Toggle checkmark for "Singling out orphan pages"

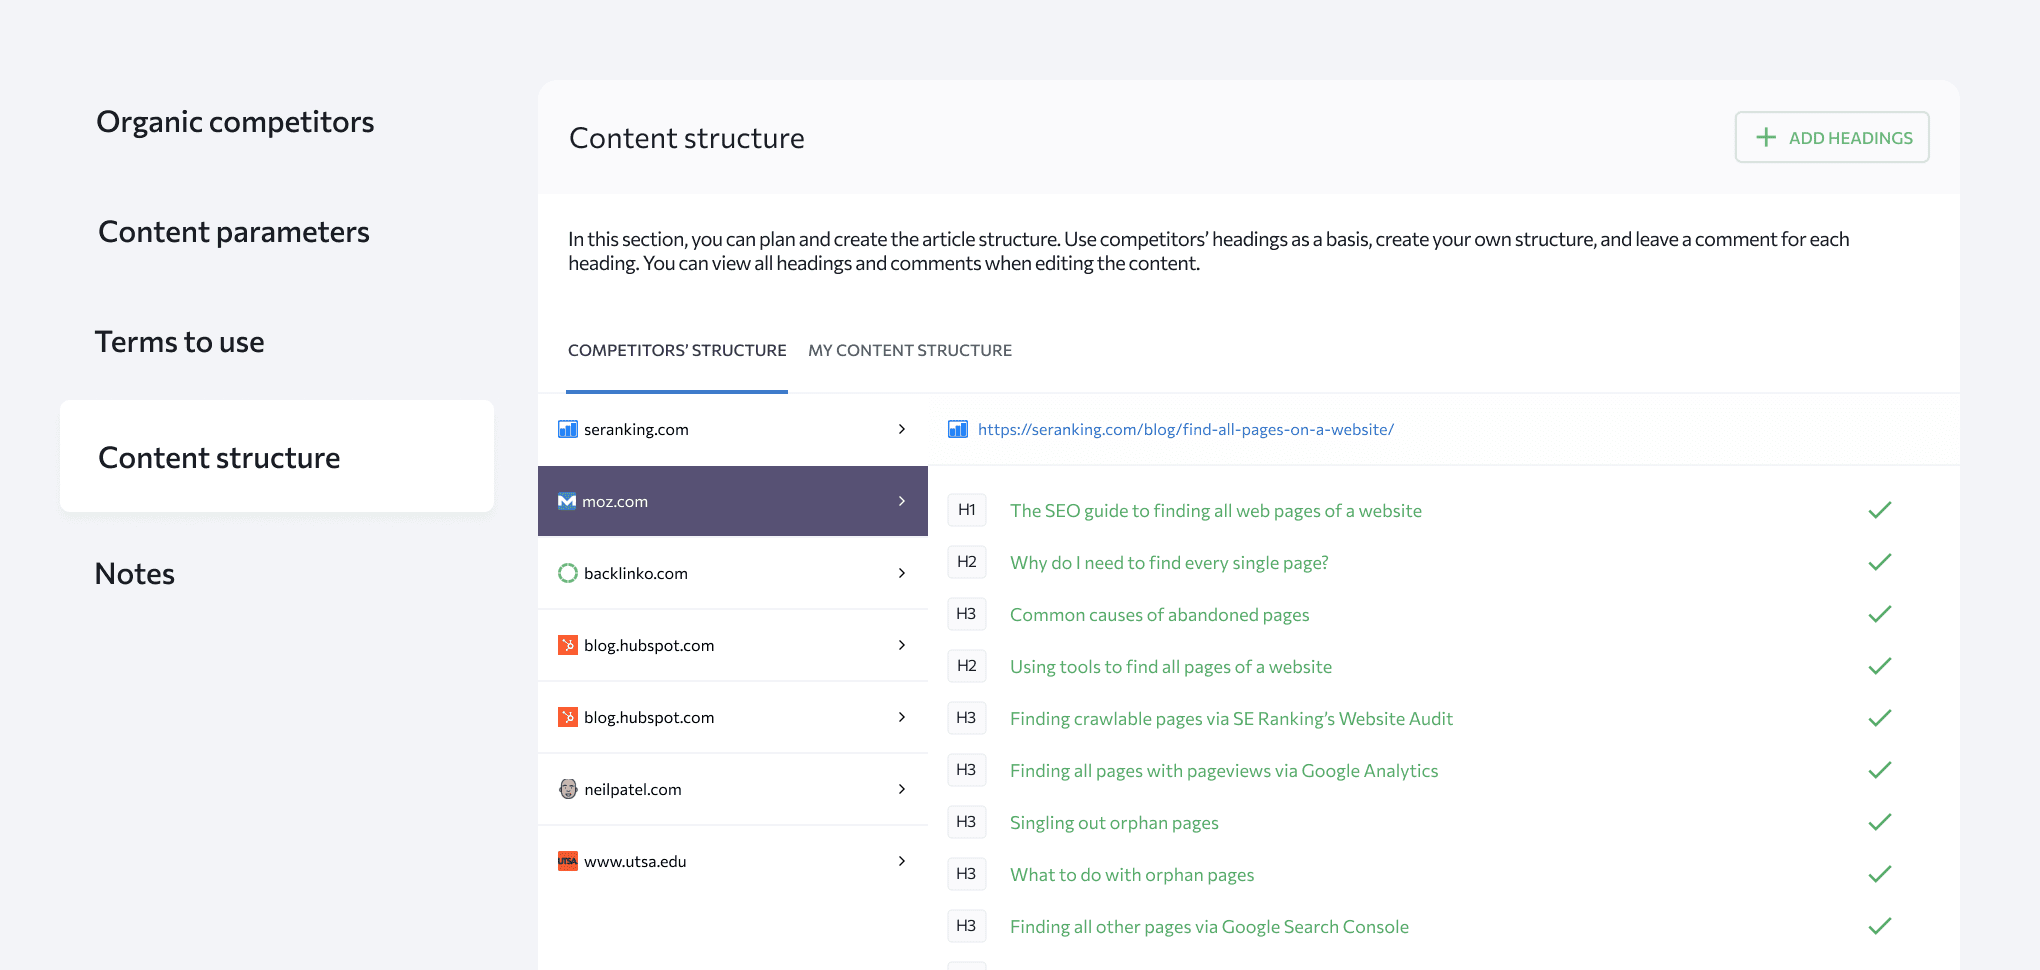coord(1879,822)
